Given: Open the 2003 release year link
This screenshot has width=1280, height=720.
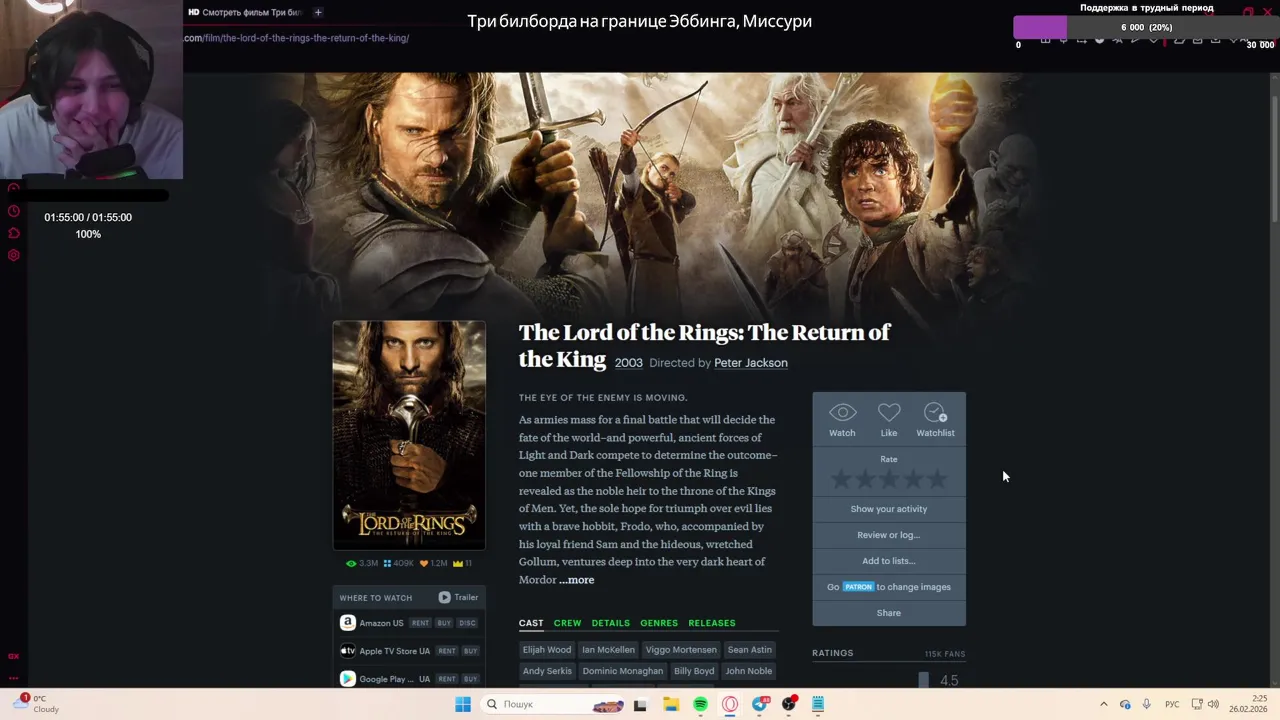Looking at the screenshot, I should (628, 363).
